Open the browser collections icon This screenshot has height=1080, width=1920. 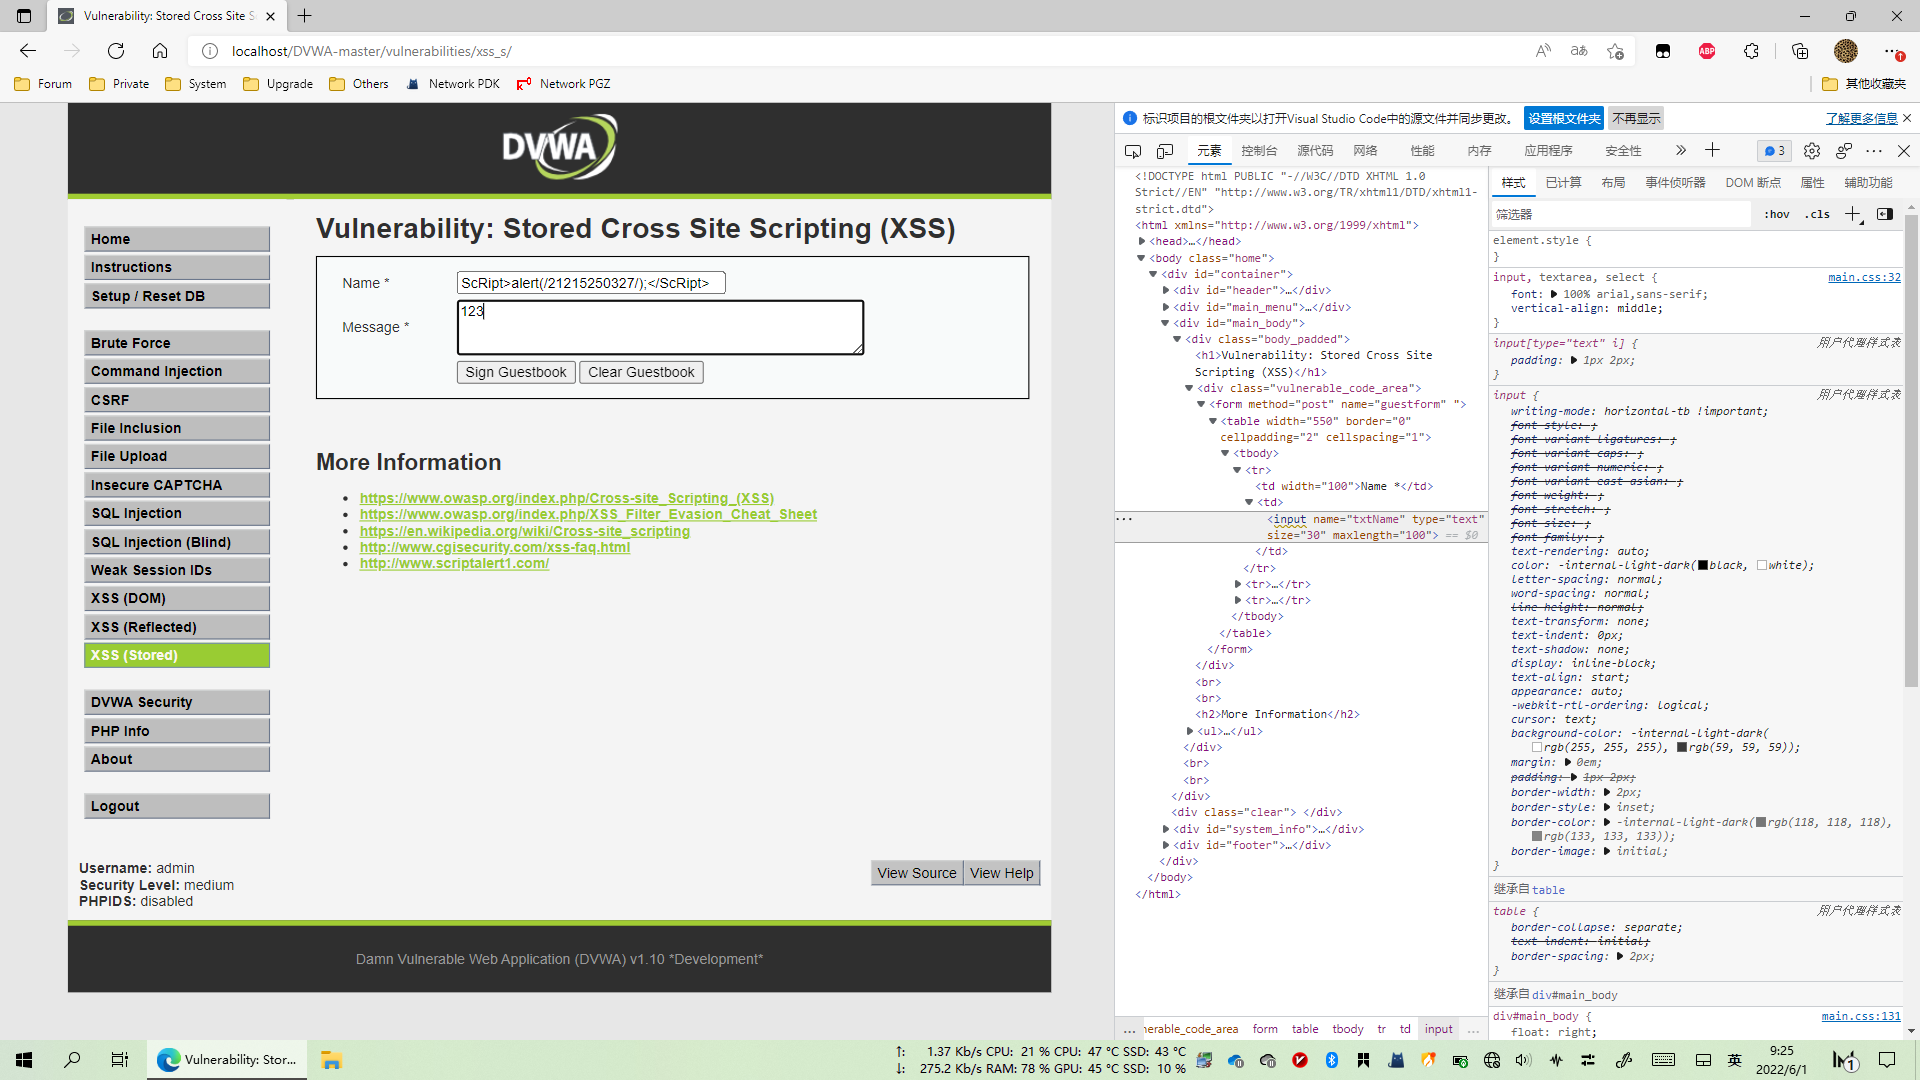pos(1800,51)
